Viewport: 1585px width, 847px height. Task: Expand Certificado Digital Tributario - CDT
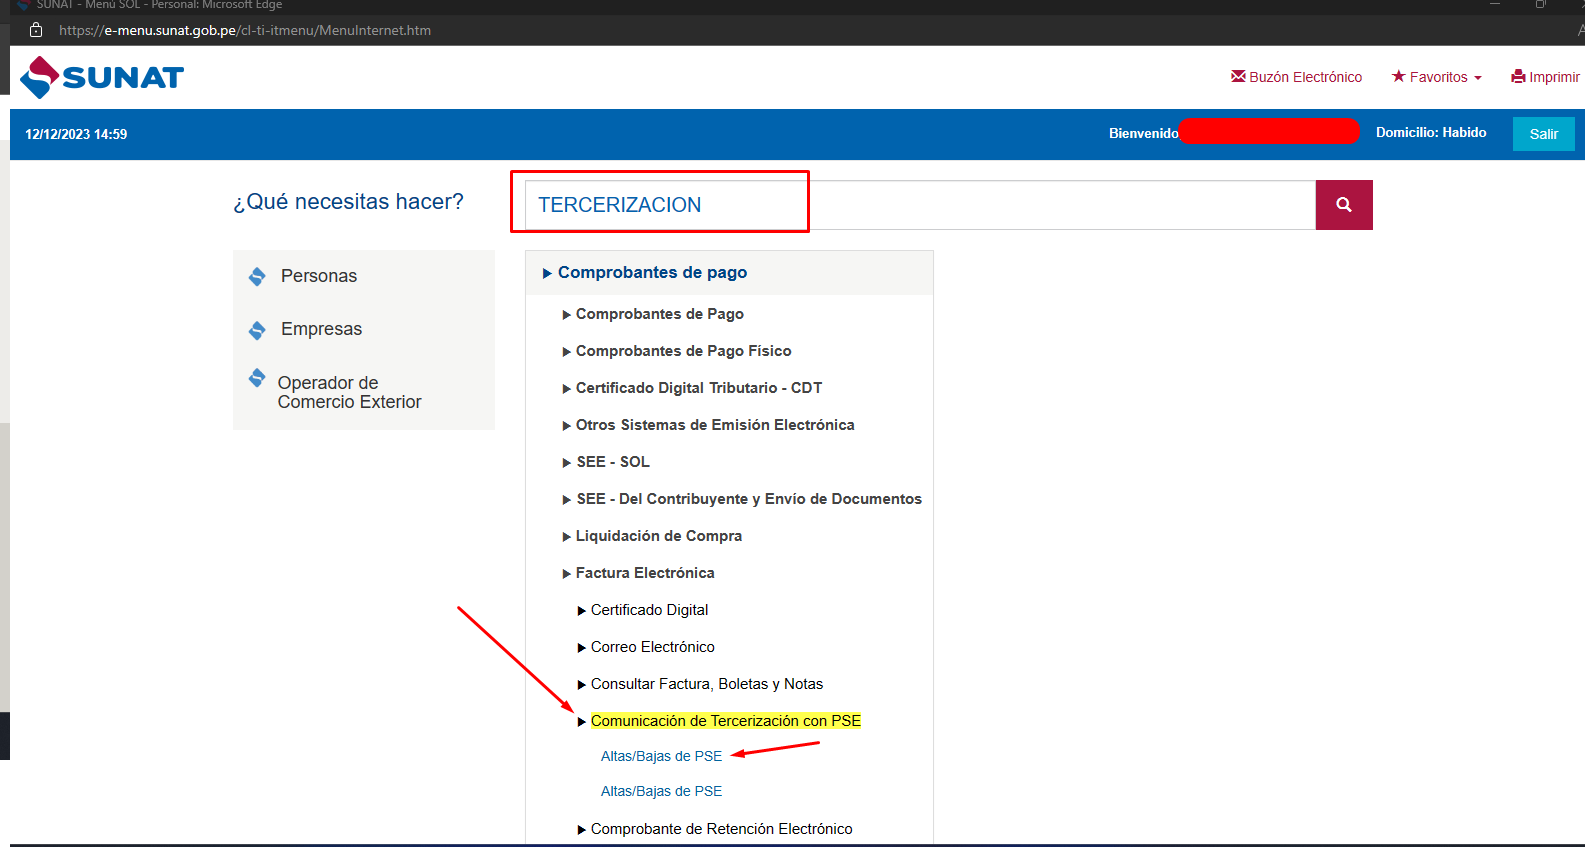(x=698, y=388)
